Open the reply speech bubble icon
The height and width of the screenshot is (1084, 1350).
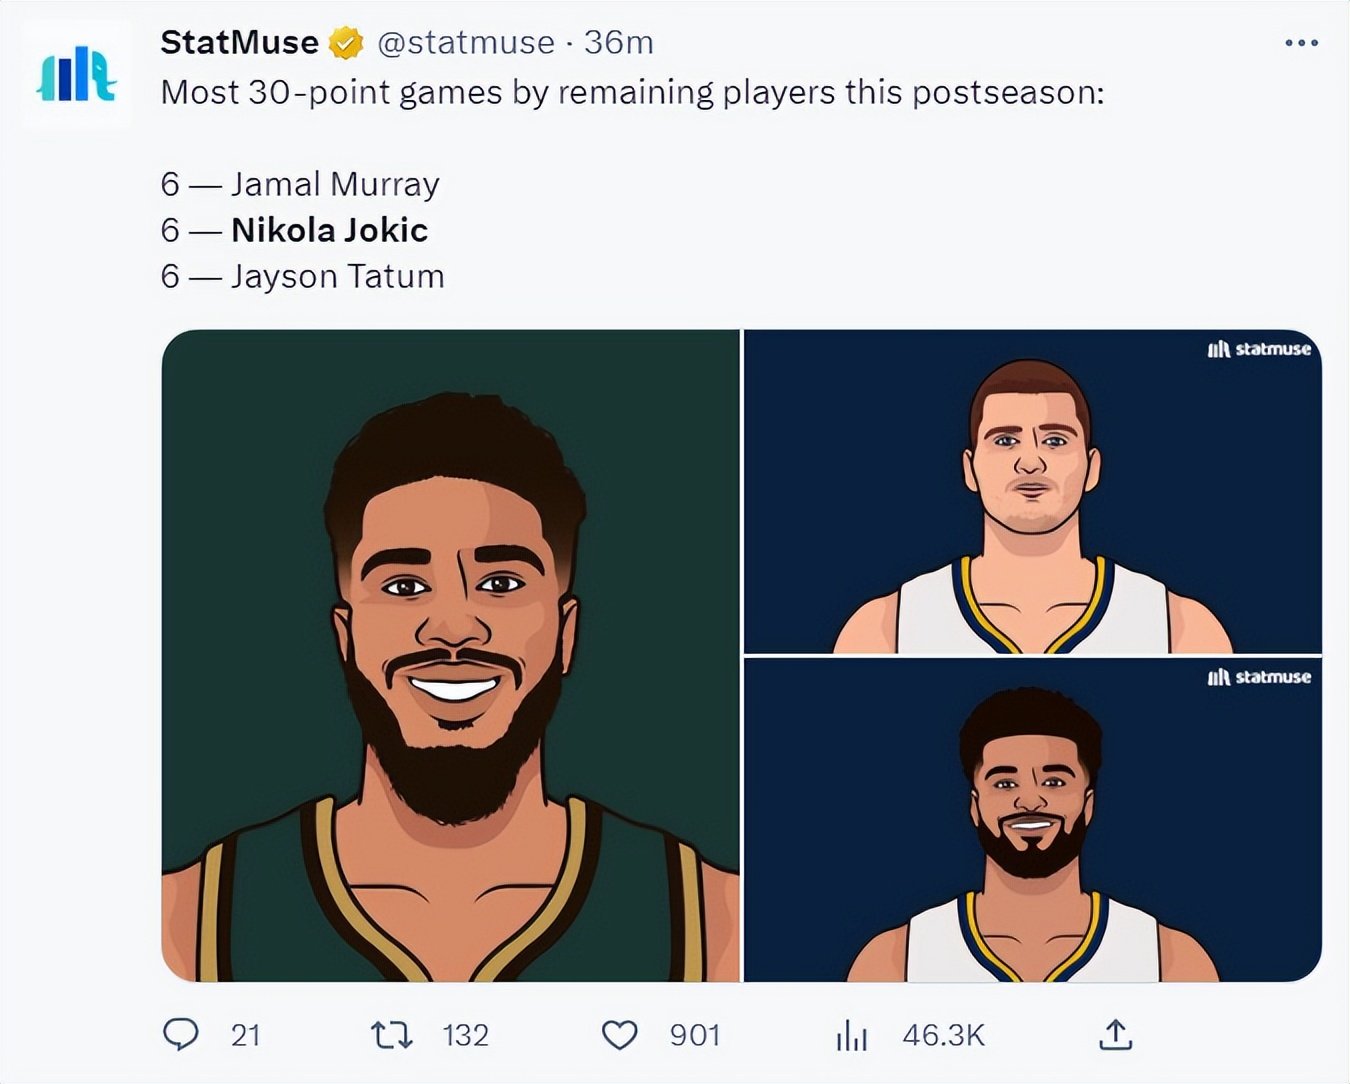tap(180, 1034)
